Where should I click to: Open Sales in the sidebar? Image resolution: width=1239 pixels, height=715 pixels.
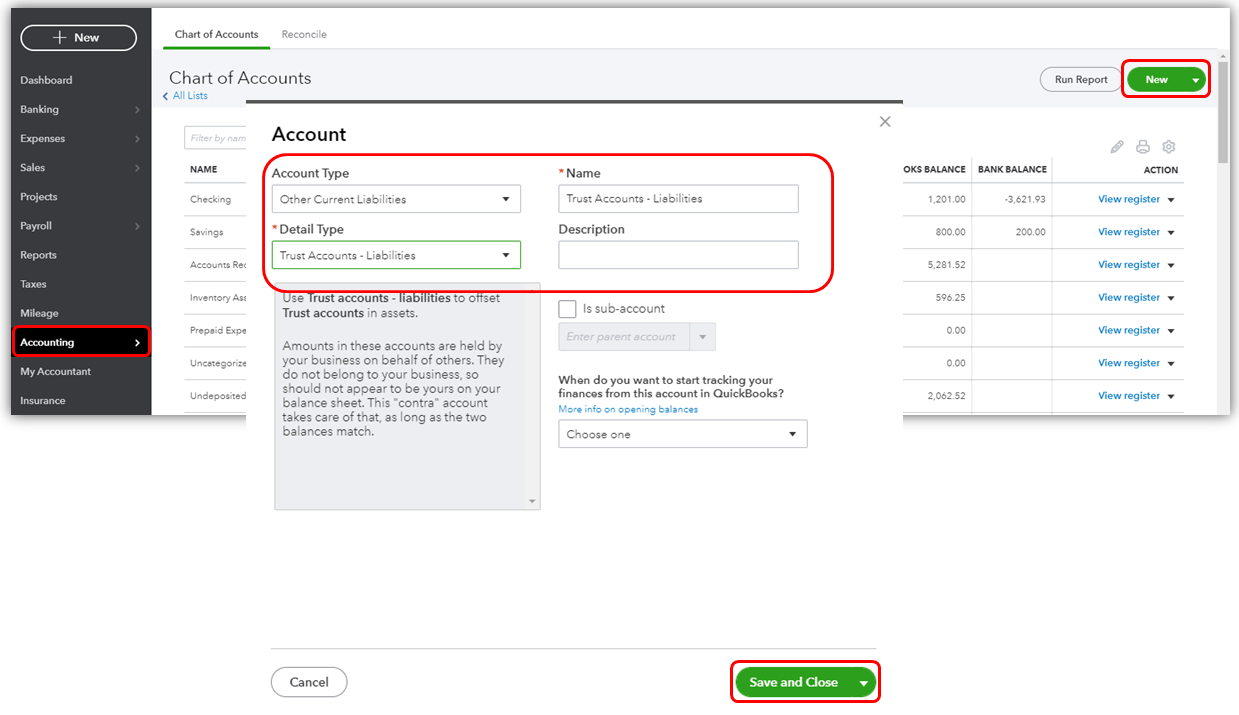click(80, 167)
